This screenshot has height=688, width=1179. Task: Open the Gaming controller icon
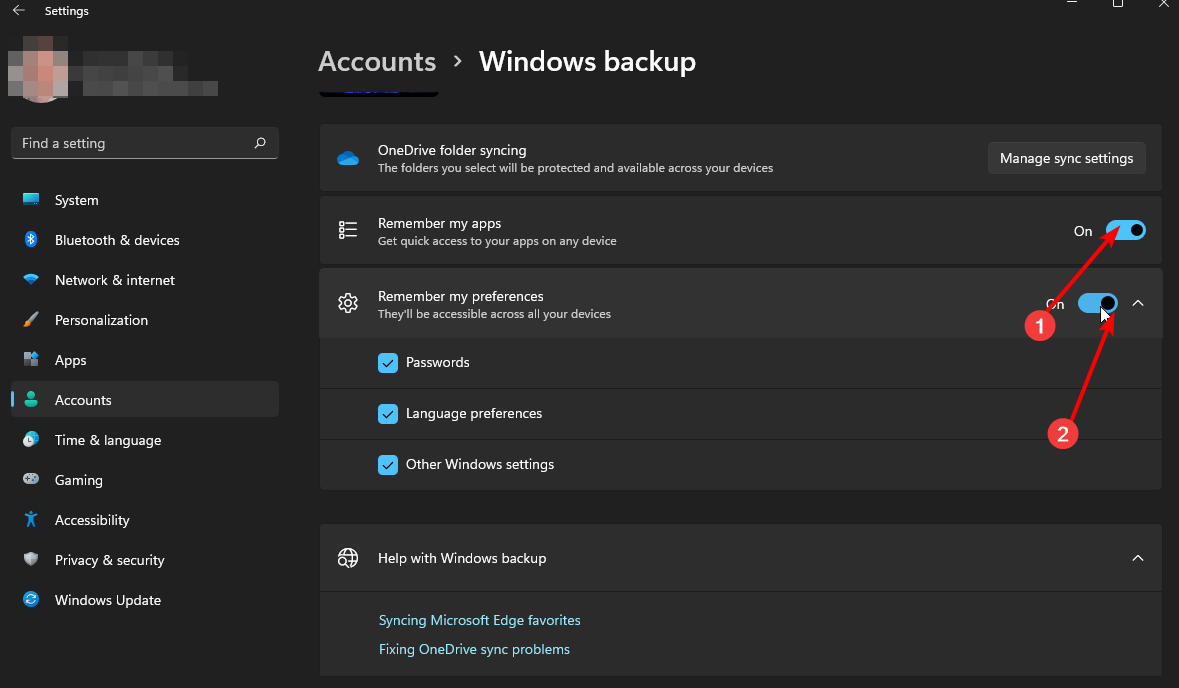[x=31, y=480]
